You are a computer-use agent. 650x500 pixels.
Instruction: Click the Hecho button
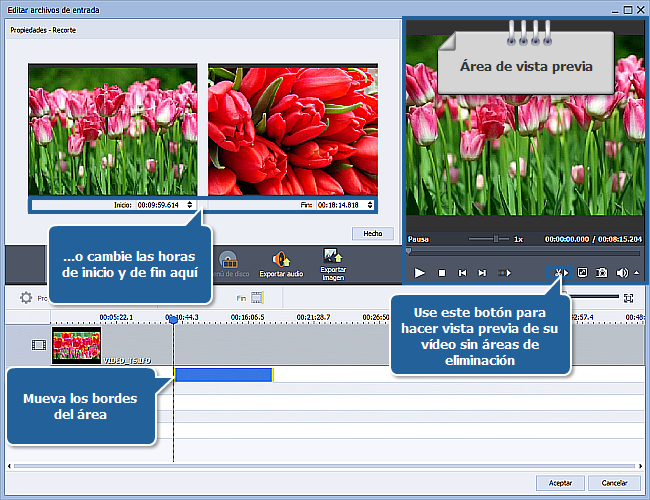pos(372,233)
